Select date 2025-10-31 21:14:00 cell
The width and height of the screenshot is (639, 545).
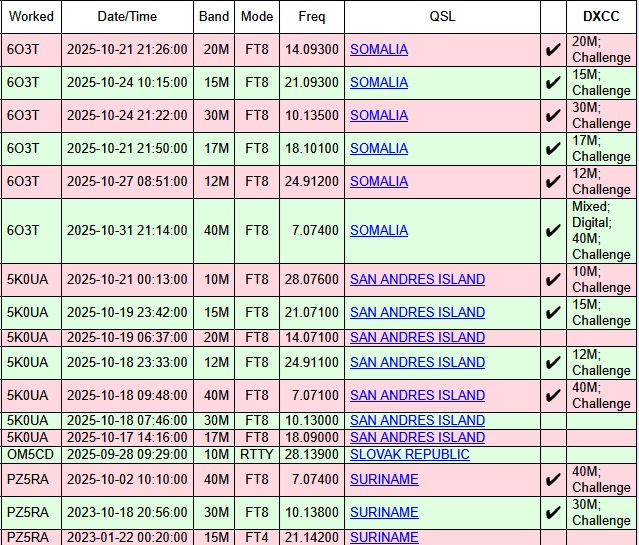point(127,231)
